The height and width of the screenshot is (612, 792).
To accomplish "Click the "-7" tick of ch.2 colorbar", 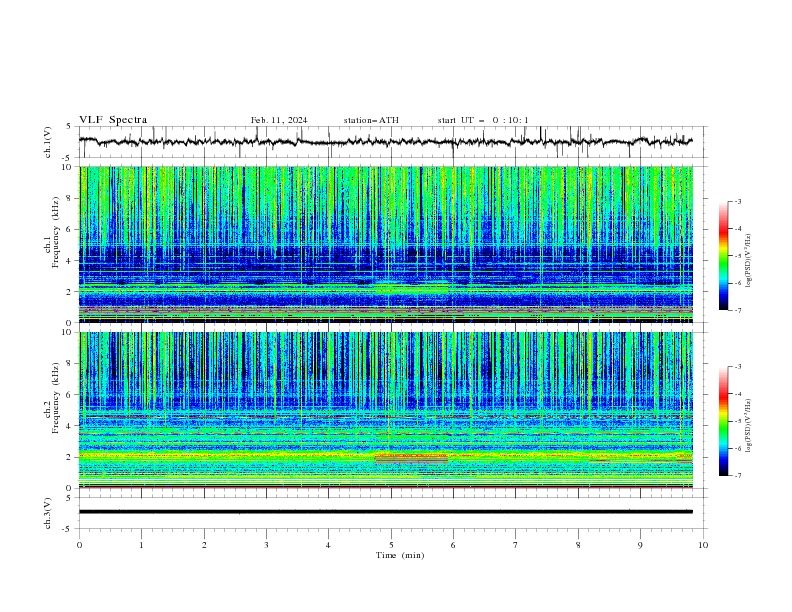I will [x=738, y=476].
